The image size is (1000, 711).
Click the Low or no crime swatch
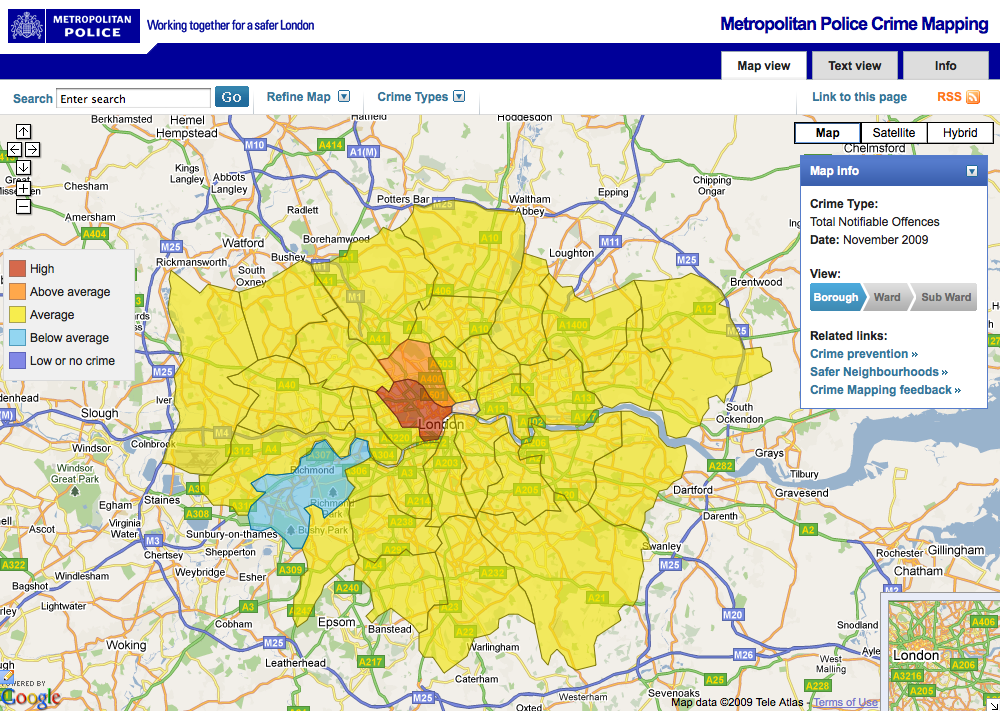point(18,361)
